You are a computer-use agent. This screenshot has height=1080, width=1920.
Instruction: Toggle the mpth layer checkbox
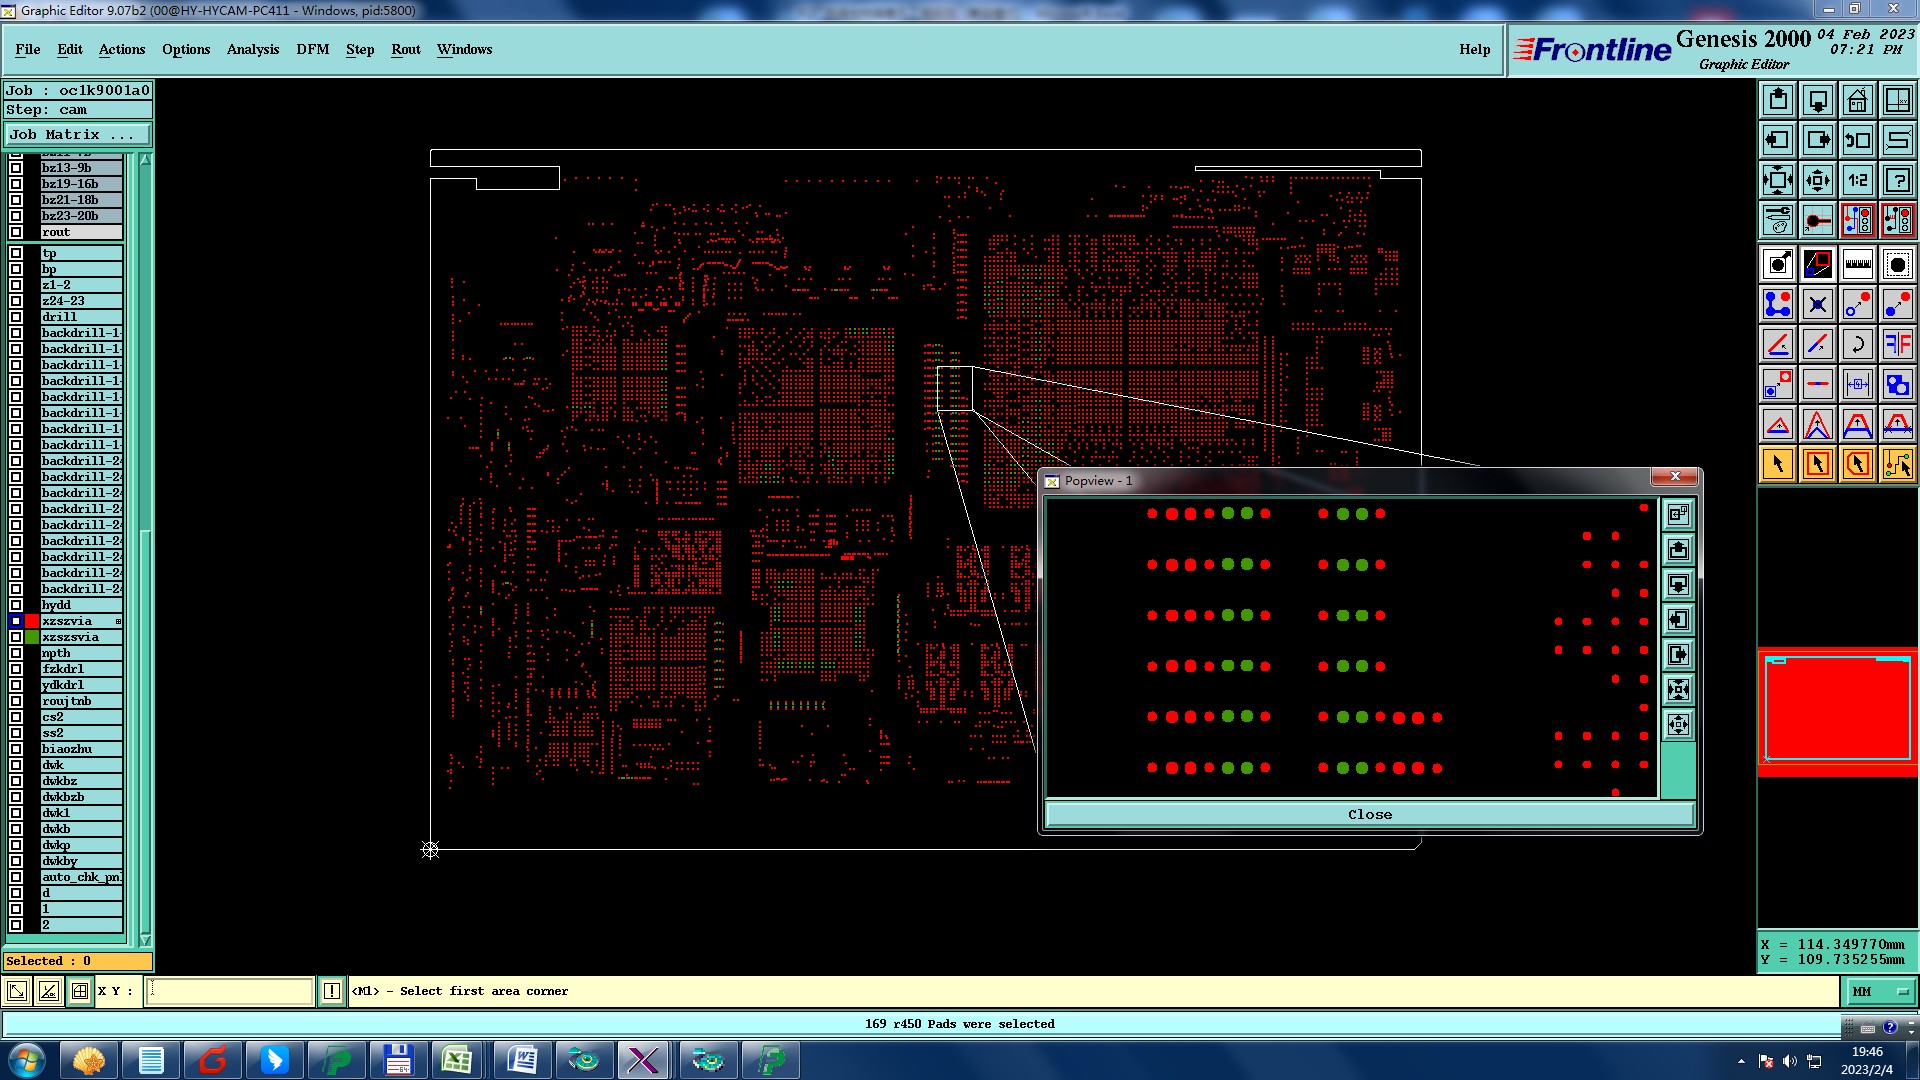click(x=16, y=653)
